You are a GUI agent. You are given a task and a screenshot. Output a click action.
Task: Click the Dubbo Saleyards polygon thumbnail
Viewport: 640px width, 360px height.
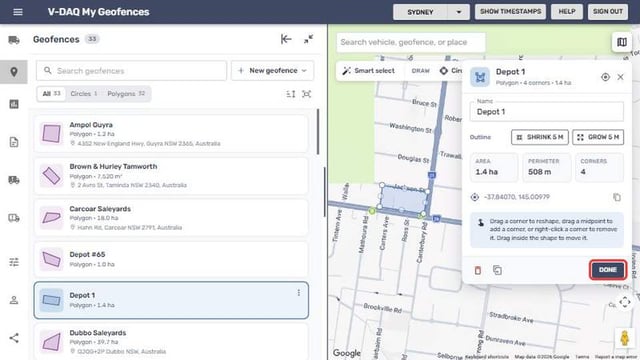click(x=51, y=342)
